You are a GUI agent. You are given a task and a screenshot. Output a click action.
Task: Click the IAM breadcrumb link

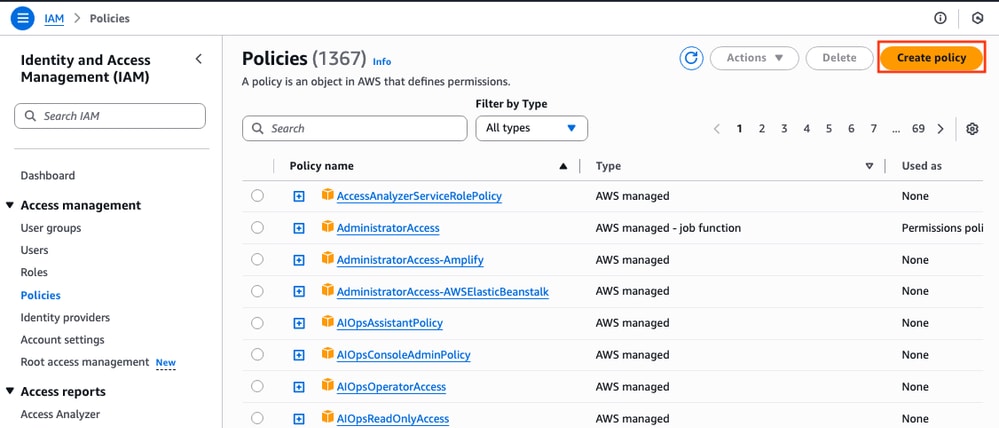(54, 18)
